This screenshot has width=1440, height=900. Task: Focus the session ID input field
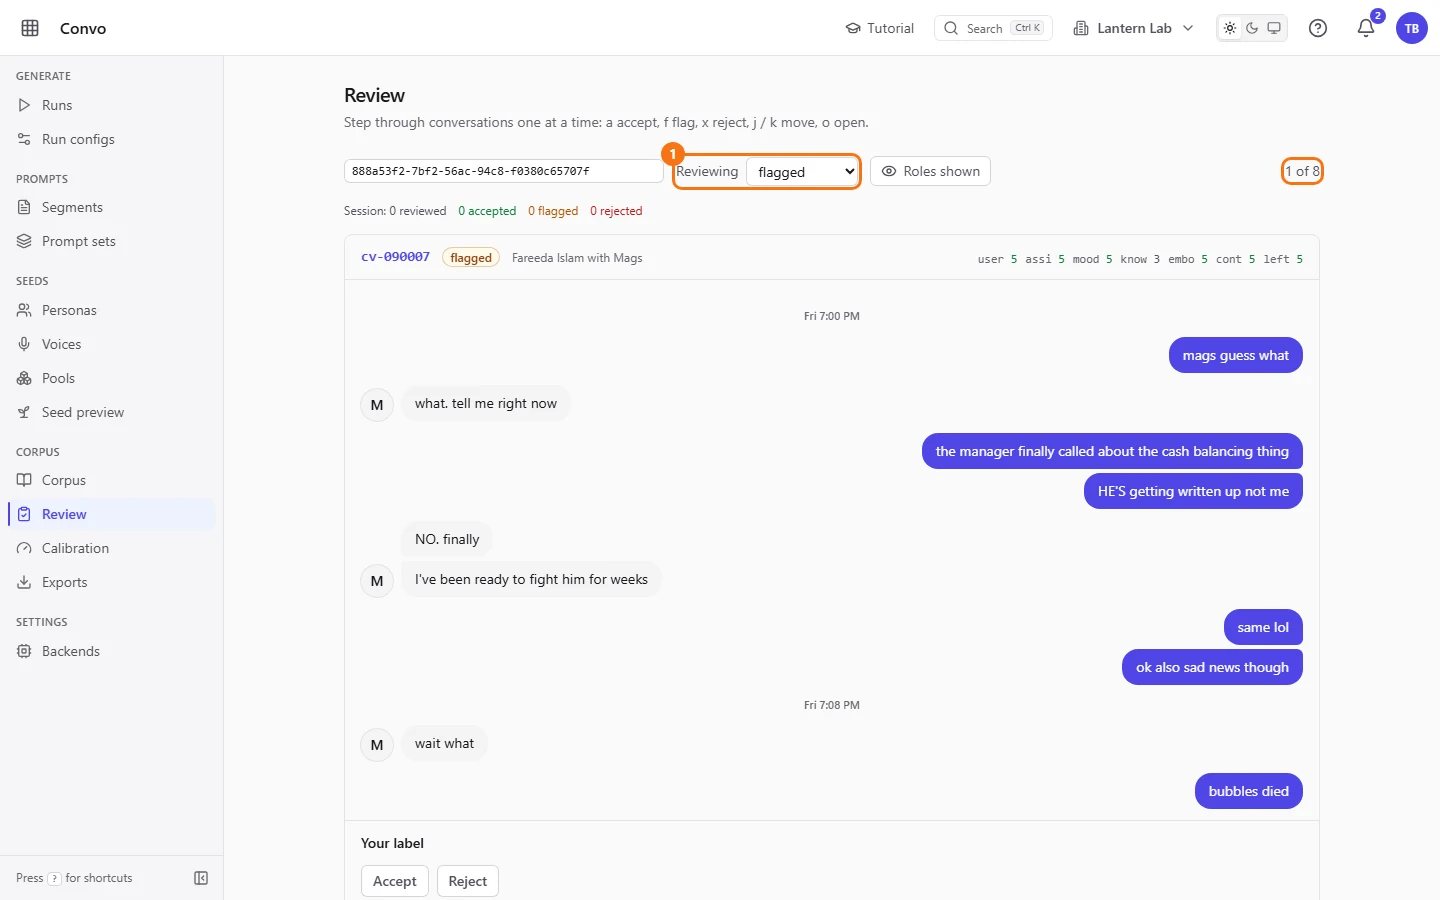504,171
